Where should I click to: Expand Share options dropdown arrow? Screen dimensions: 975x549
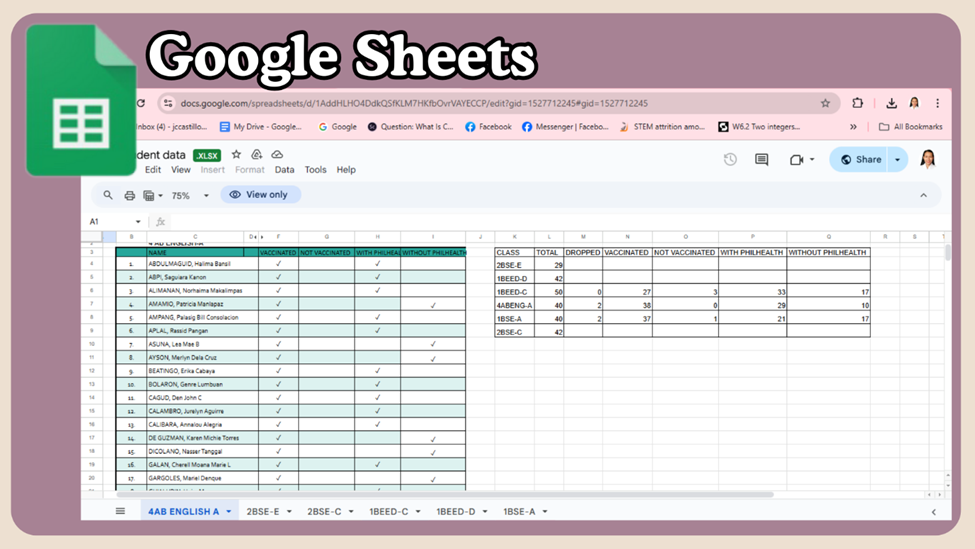click(897, 160)
